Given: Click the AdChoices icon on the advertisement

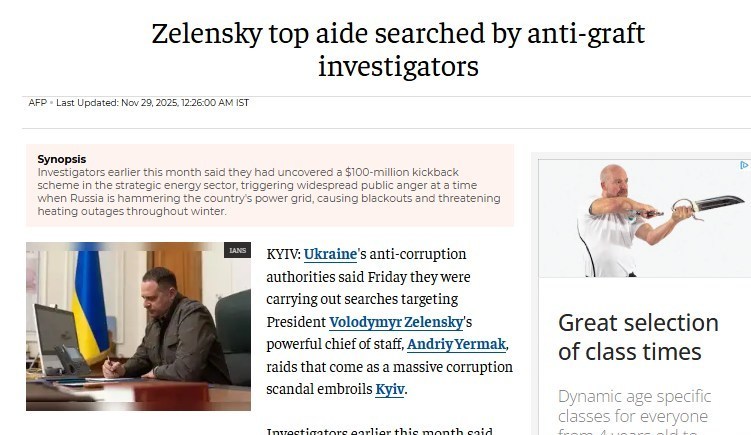Looking at the screenshot, I should (x=744, y=165).
